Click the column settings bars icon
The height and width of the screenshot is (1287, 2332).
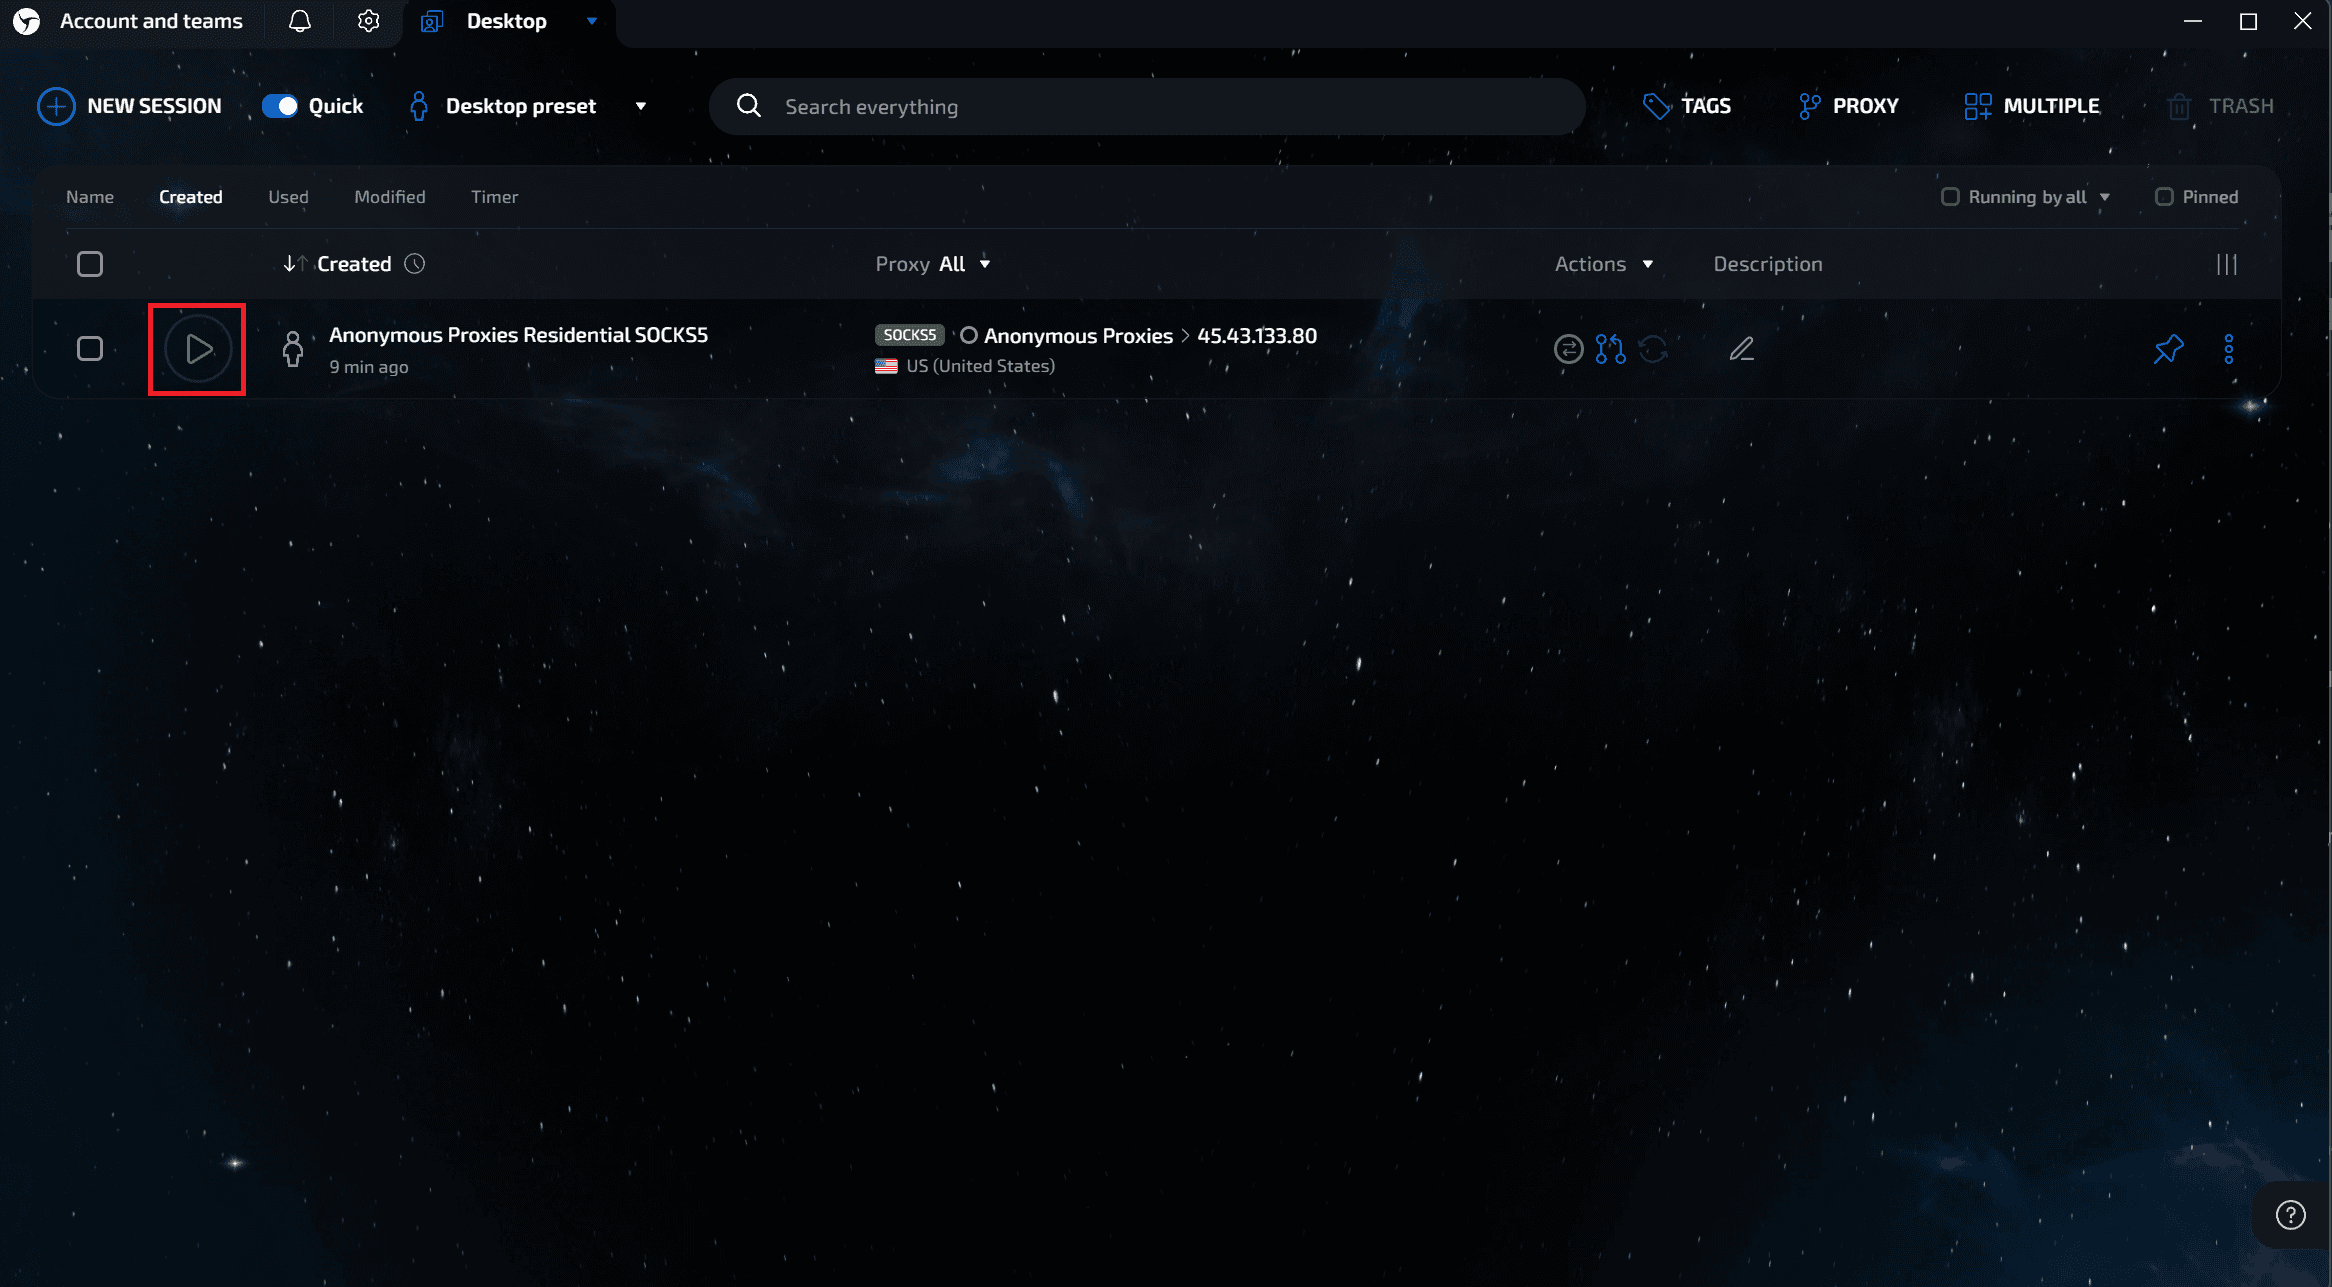pos(2226,264)
